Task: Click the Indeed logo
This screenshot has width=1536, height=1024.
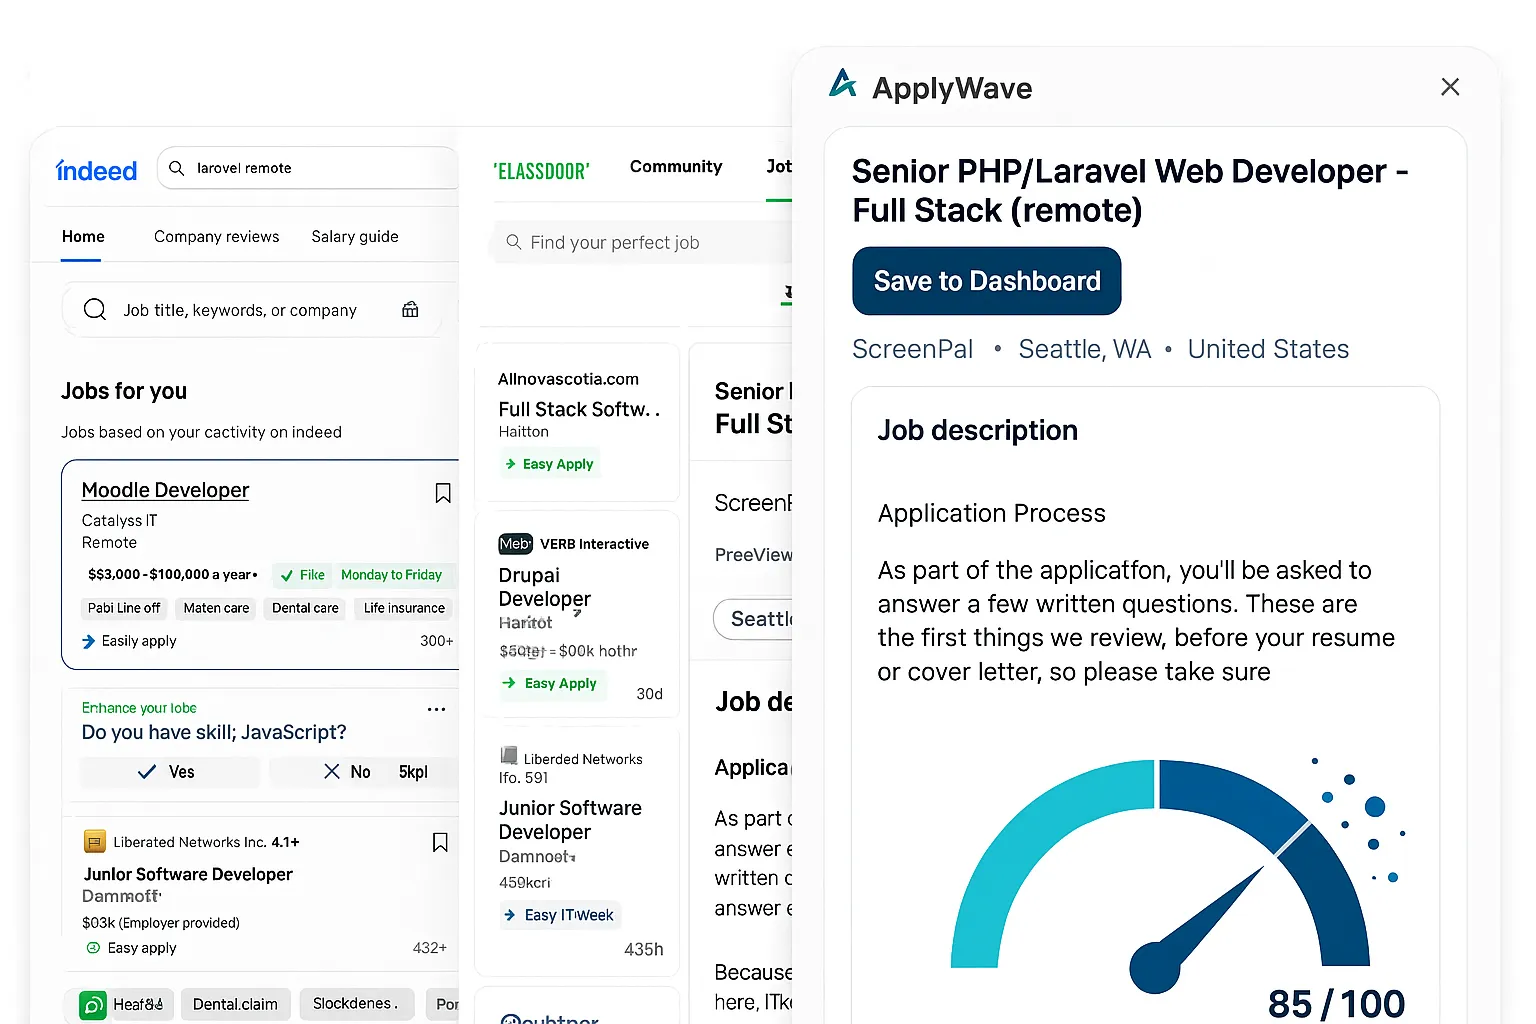Action: (x=96, y=170)
